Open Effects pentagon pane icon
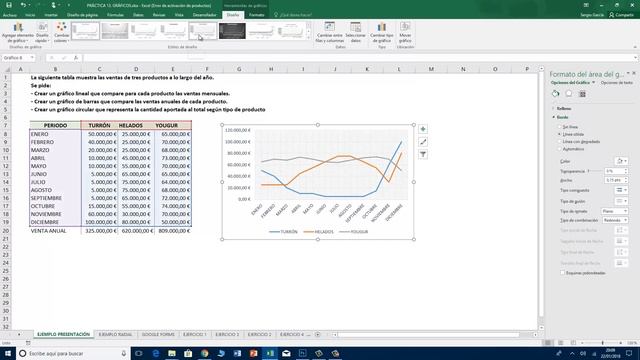This screenshot has width=640, height=360. pos(569,94)
